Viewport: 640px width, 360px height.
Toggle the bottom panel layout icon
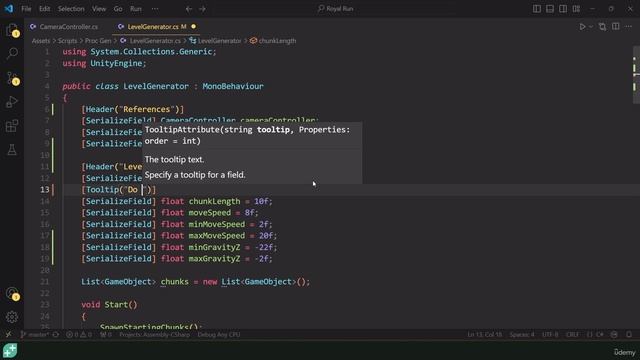pyautogui.click(x=550, y=9)
